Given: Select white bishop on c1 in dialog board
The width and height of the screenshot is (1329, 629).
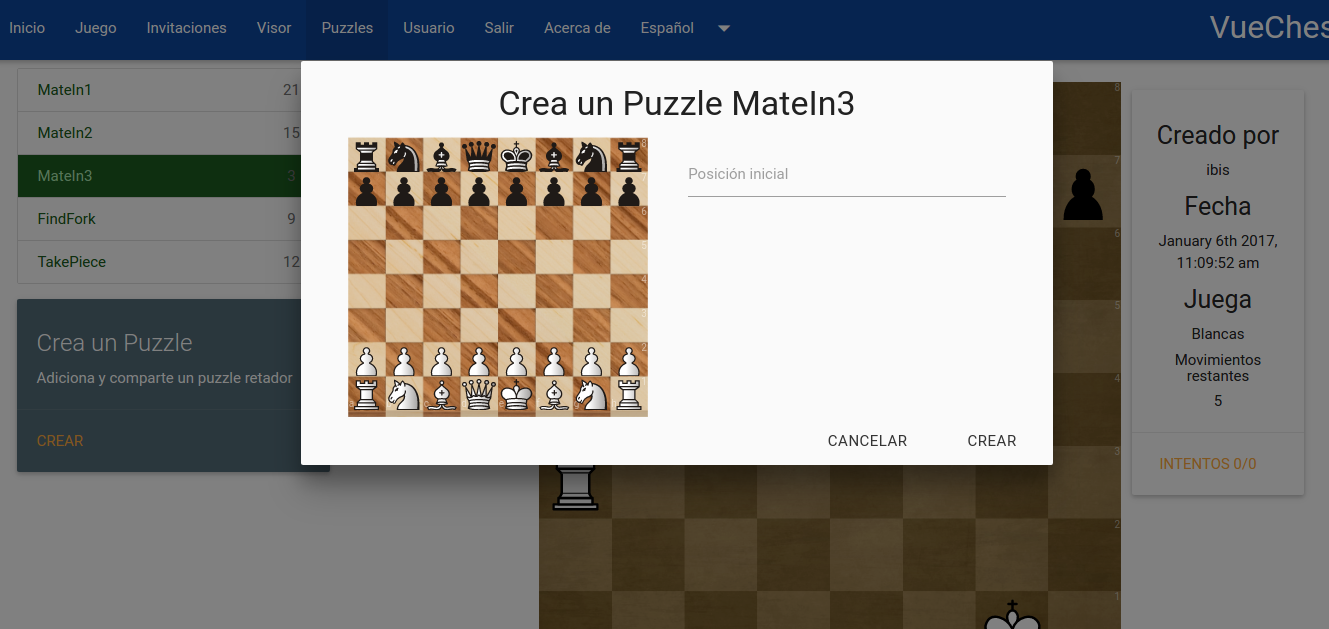Looking at the screenshot, I should click(x=442, y=395).
